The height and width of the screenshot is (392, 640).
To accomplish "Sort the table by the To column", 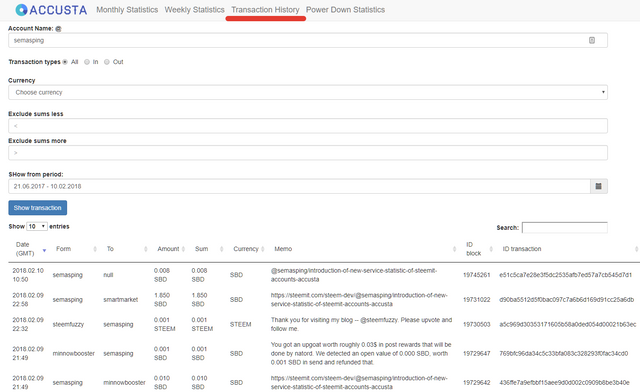I will [145, 249].
